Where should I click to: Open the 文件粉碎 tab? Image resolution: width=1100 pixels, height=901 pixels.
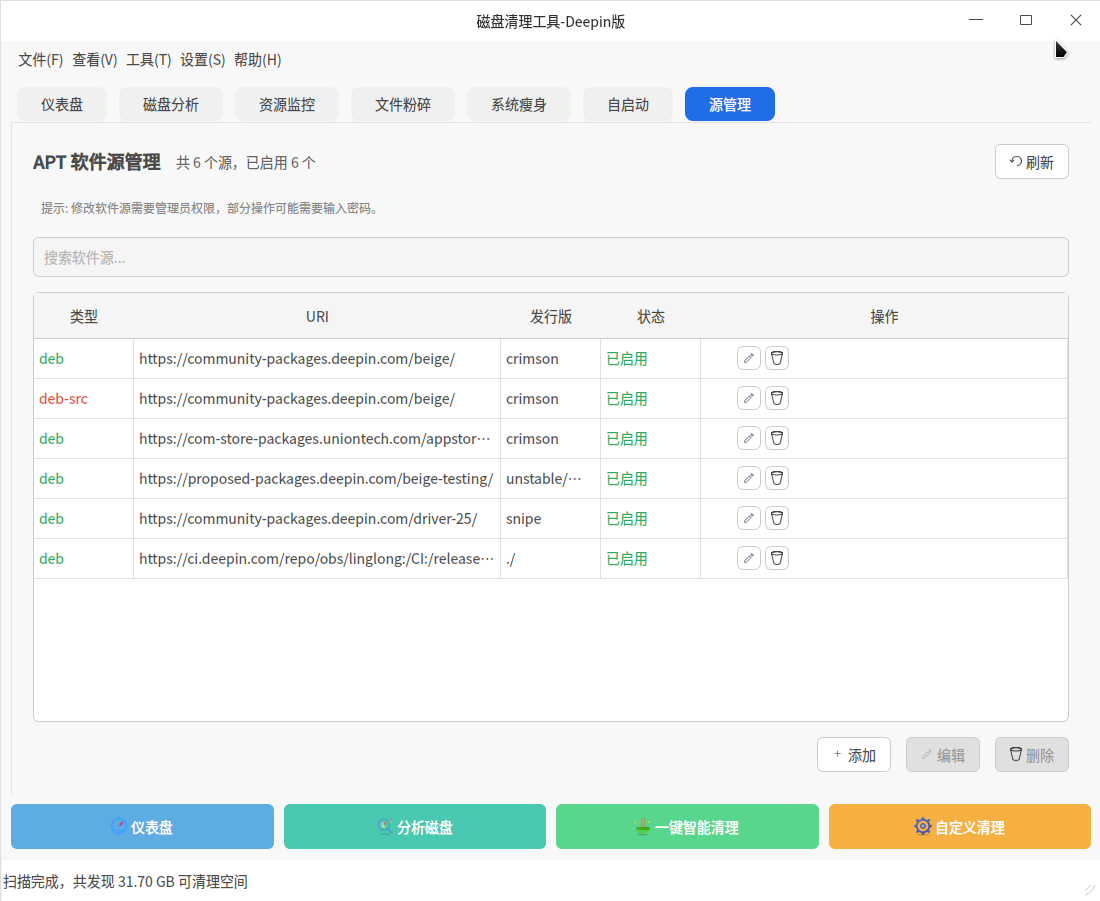pos(403,104)
